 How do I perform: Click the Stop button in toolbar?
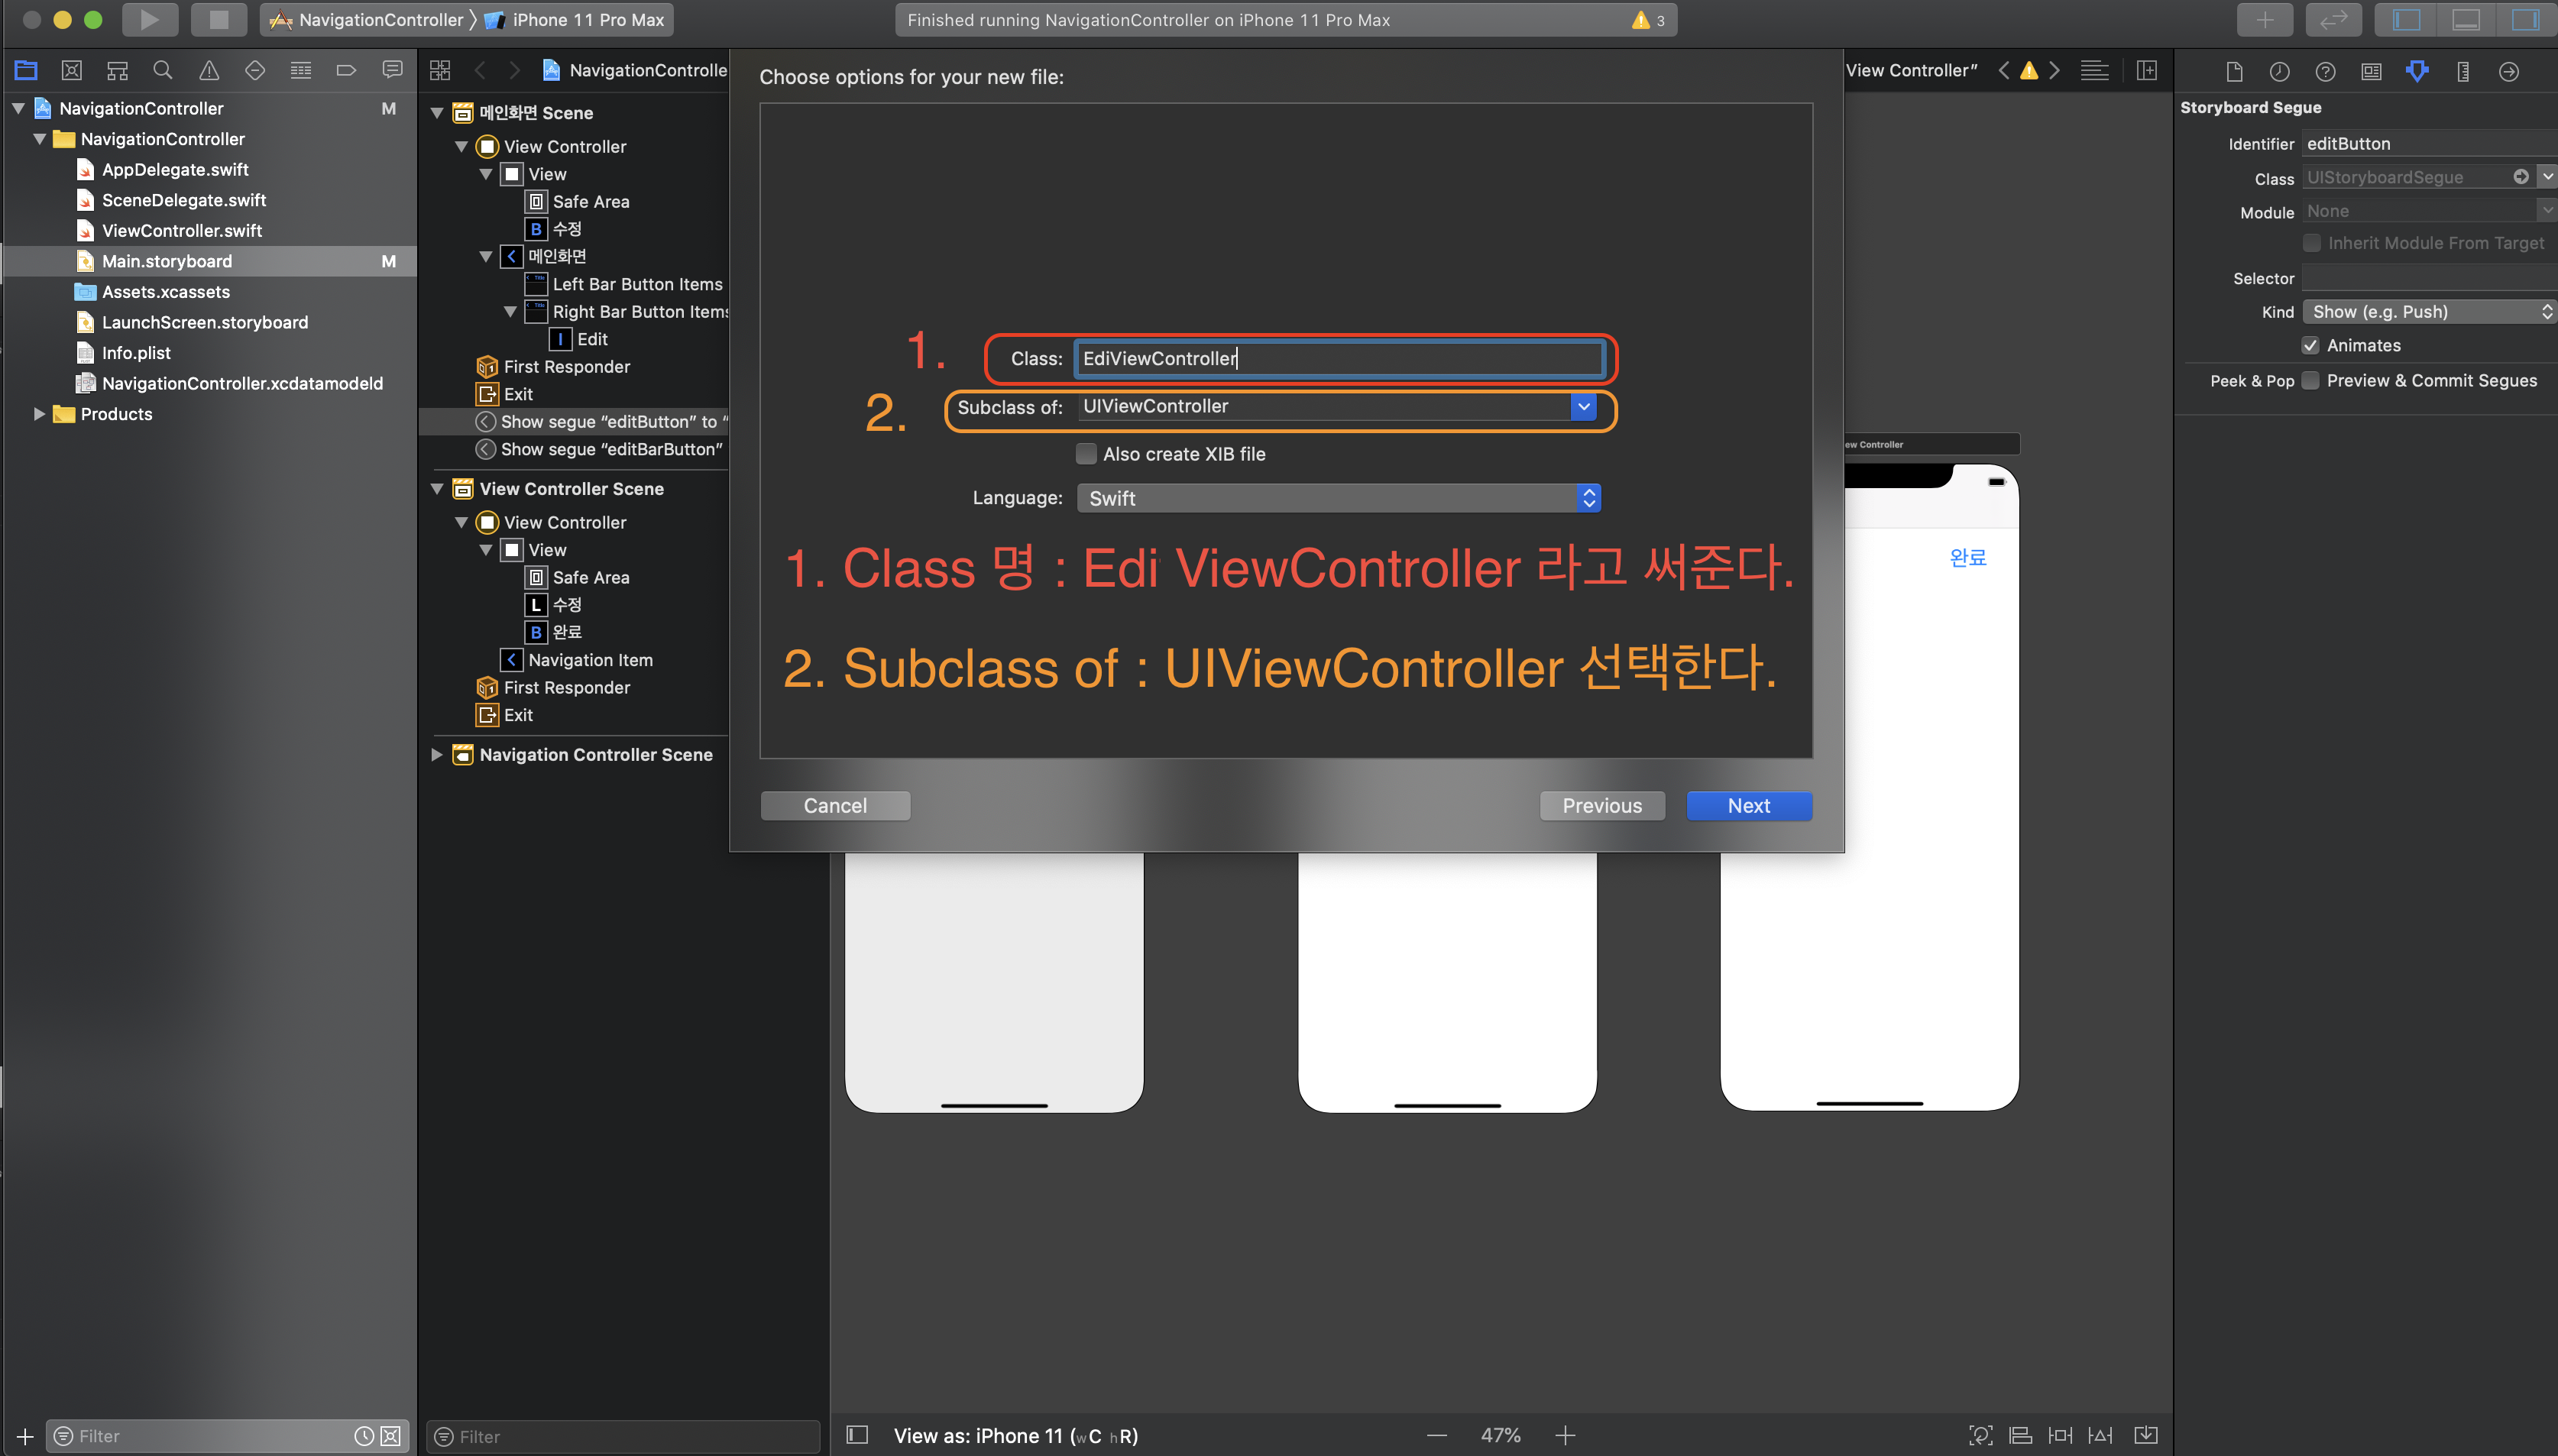pos(218,19)
